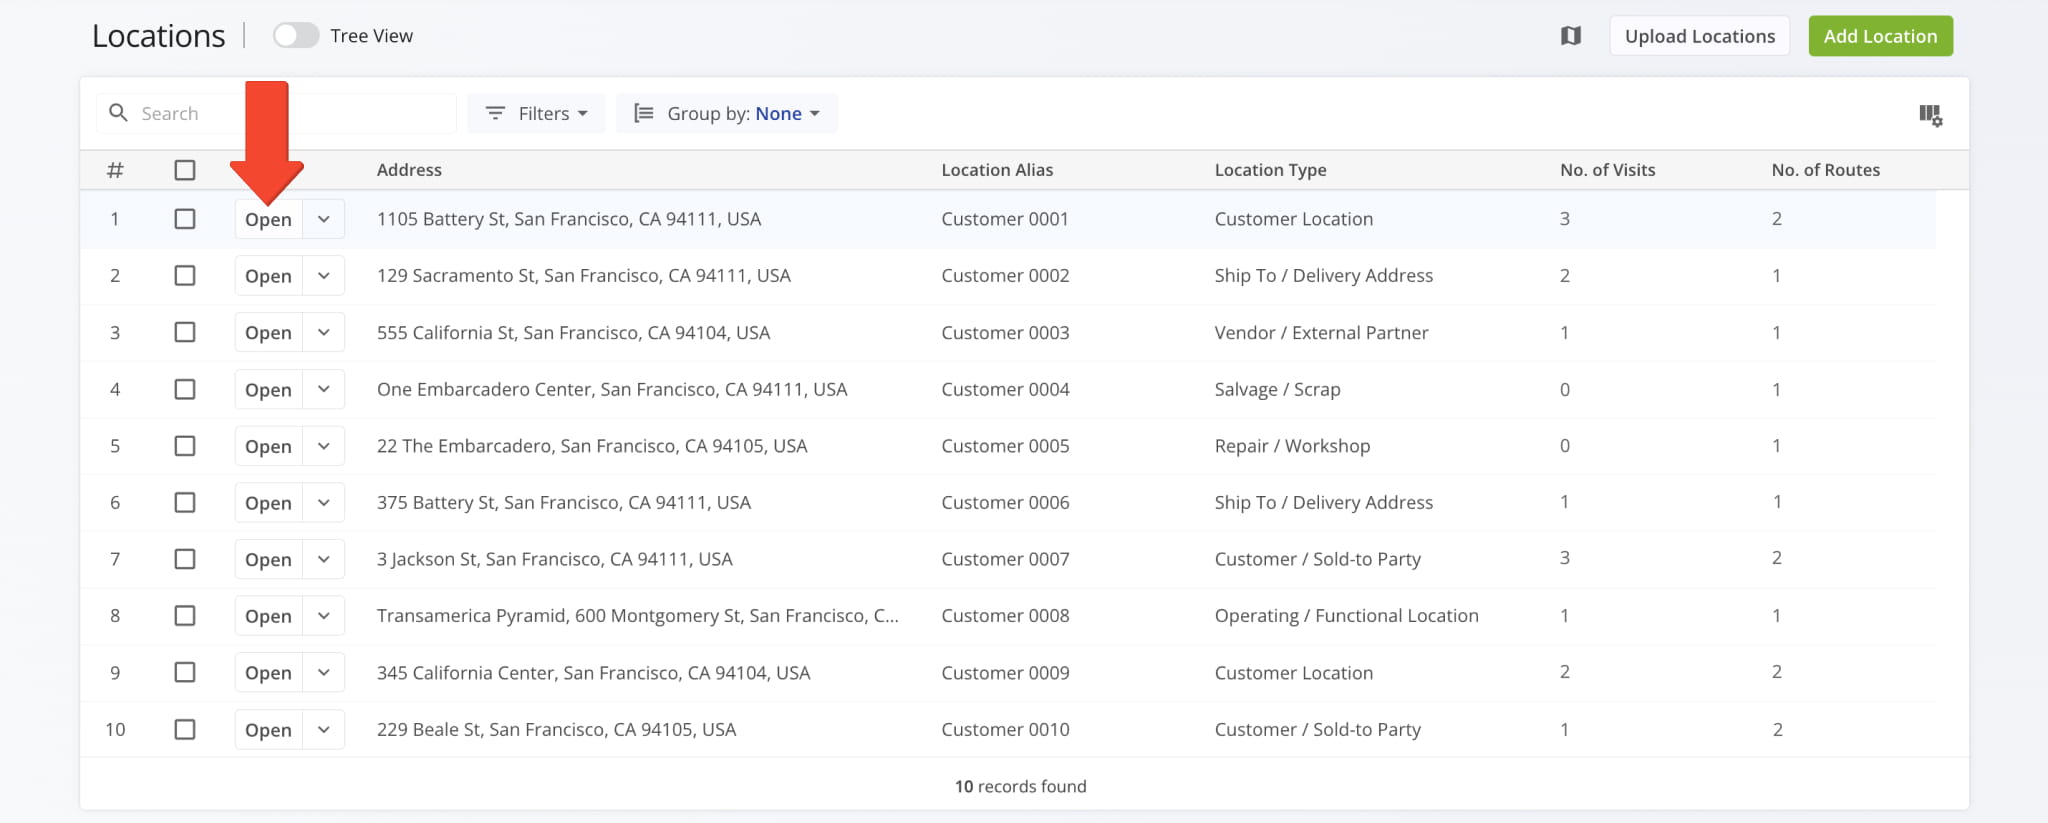Open the 555 California St location
This screenshot has height=823, width=2048.
[268, 332]
